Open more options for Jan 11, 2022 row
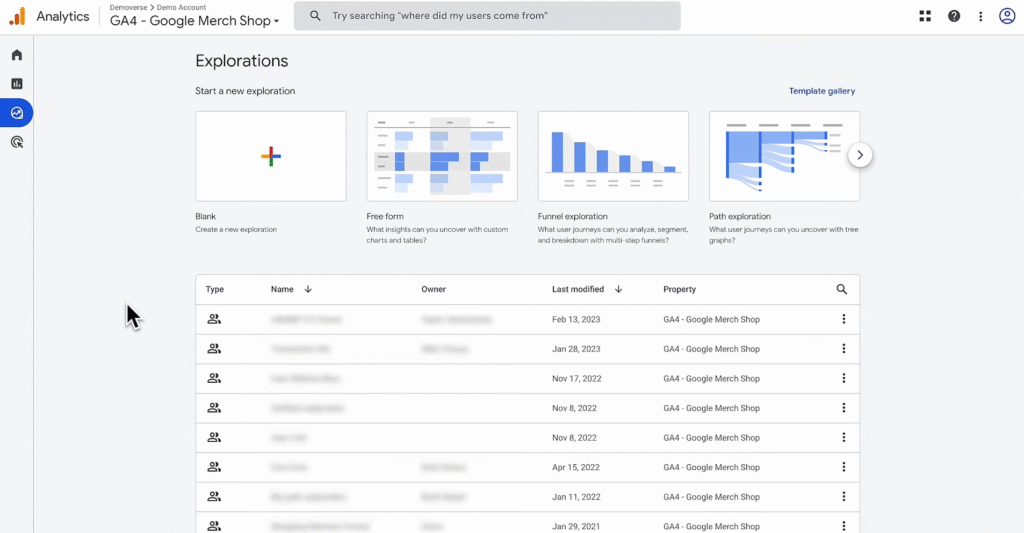Screen dimensions: 1024x533 point(844,496)
